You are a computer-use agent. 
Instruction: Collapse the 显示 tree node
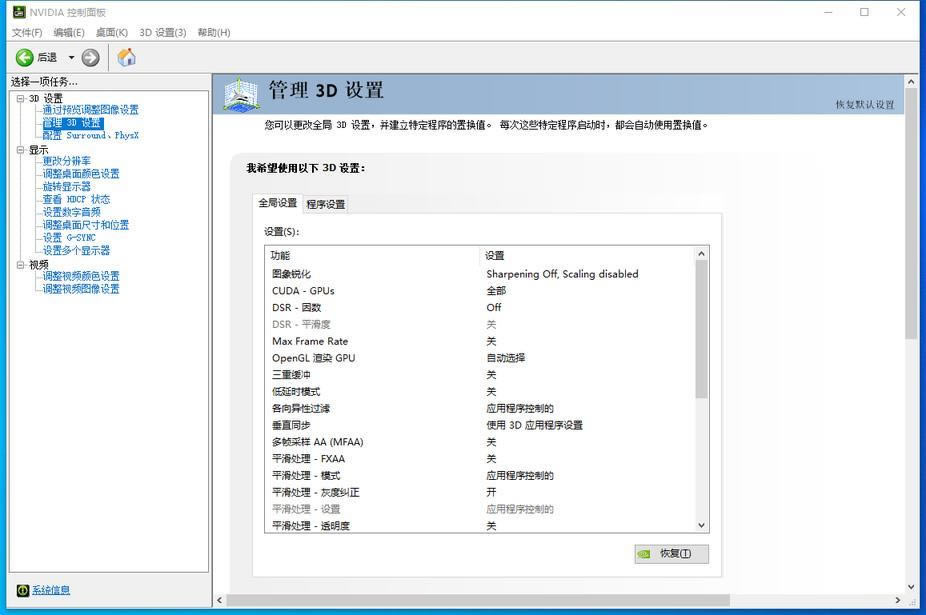[21, 150]
